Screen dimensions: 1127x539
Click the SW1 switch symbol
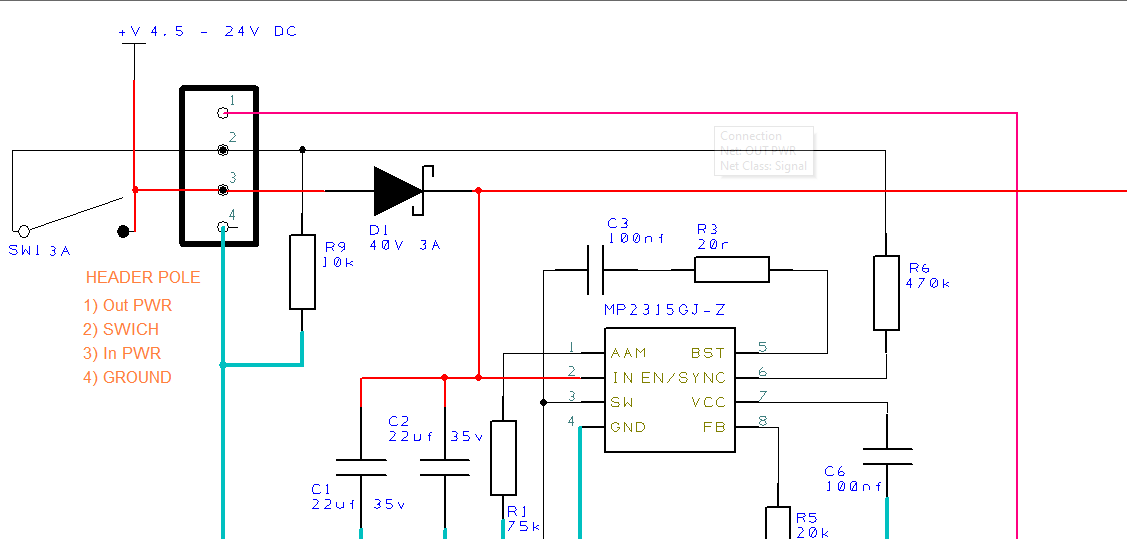click(x=75, y=216)
